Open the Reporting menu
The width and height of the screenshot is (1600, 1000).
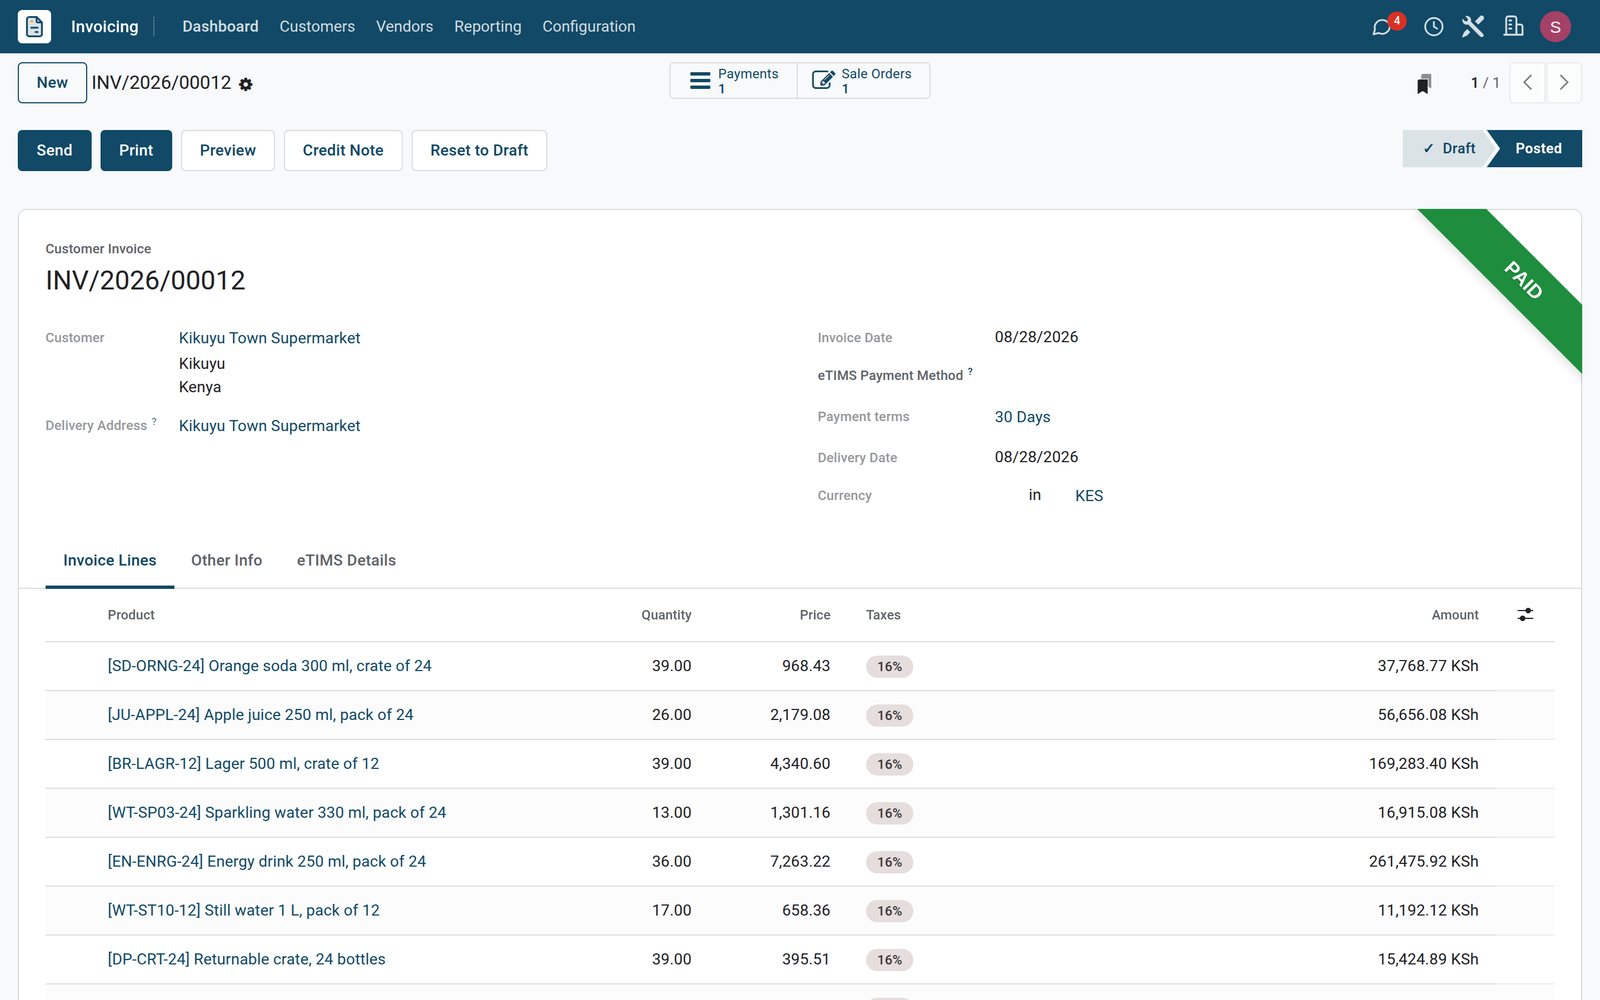tap(488, 27)
